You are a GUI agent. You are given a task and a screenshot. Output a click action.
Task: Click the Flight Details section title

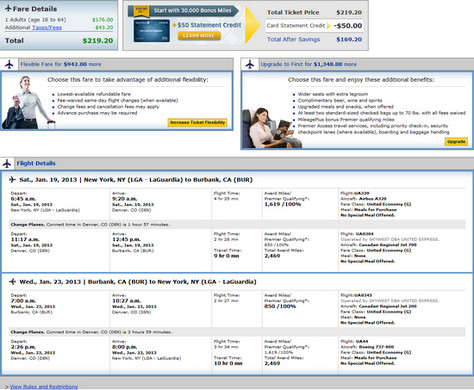pyautogui.click(x=36, y=163)
